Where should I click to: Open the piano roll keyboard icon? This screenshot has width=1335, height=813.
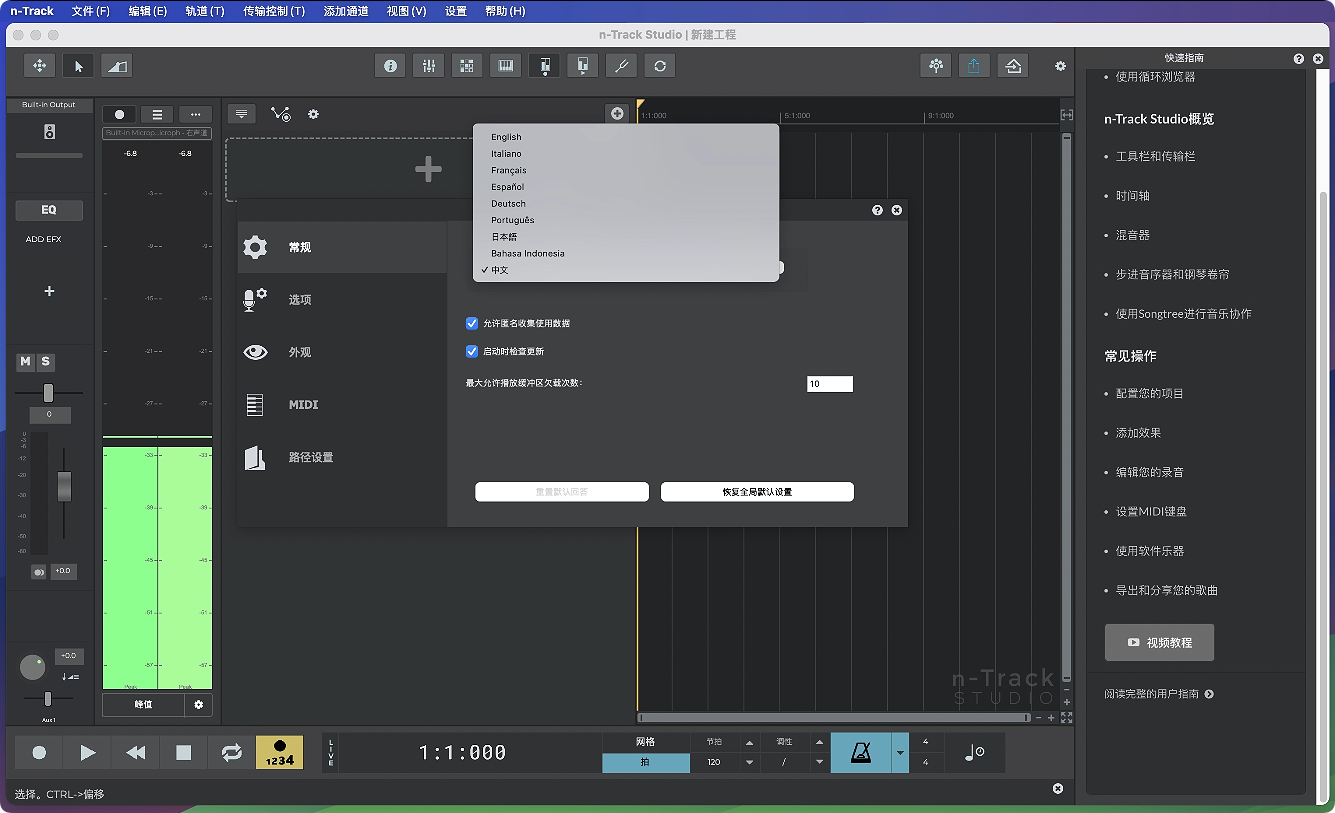tap(505, 66)
